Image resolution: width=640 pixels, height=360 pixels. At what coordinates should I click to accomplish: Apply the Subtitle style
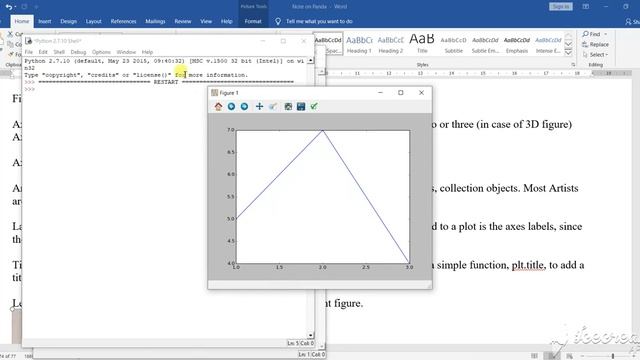pyautogui.click(x=453, y=44)
